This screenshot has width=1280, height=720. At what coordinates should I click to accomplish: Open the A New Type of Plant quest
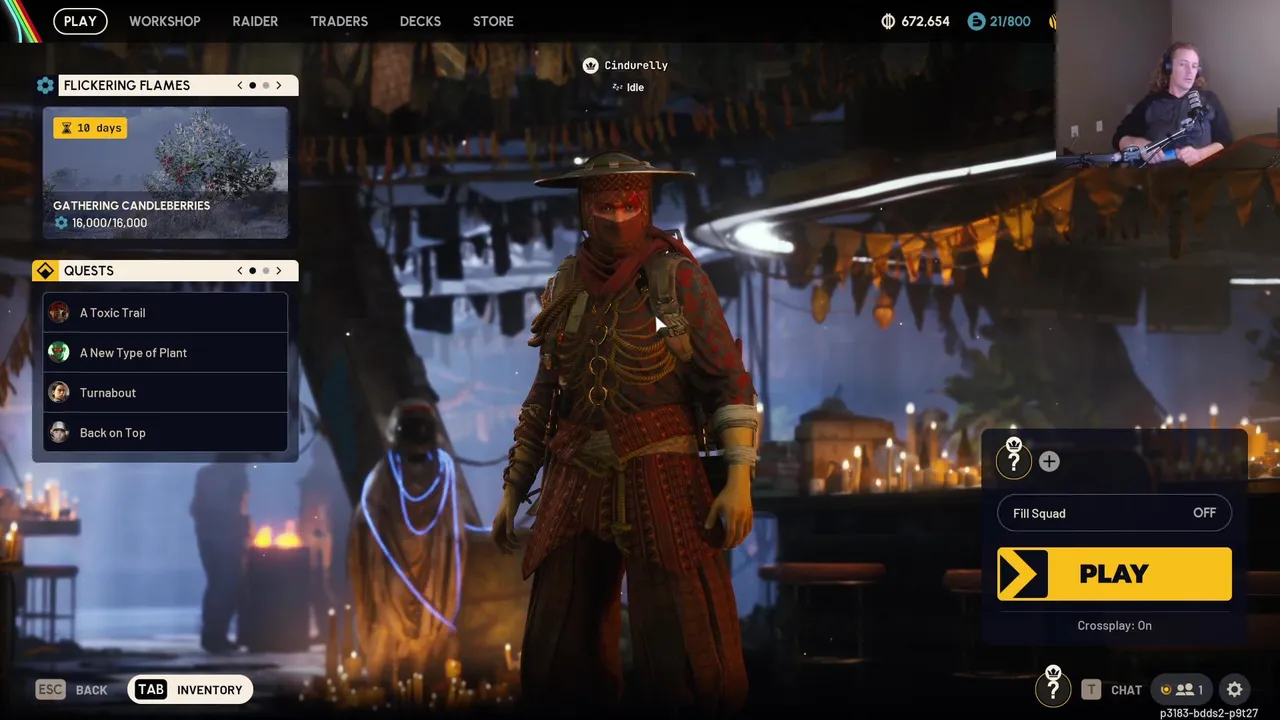click(165, 352)
